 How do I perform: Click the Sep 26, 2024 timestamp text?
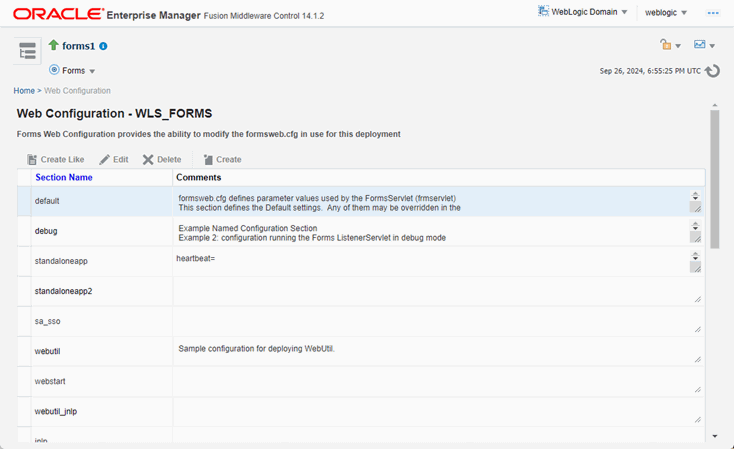click(x=650, y=71)
